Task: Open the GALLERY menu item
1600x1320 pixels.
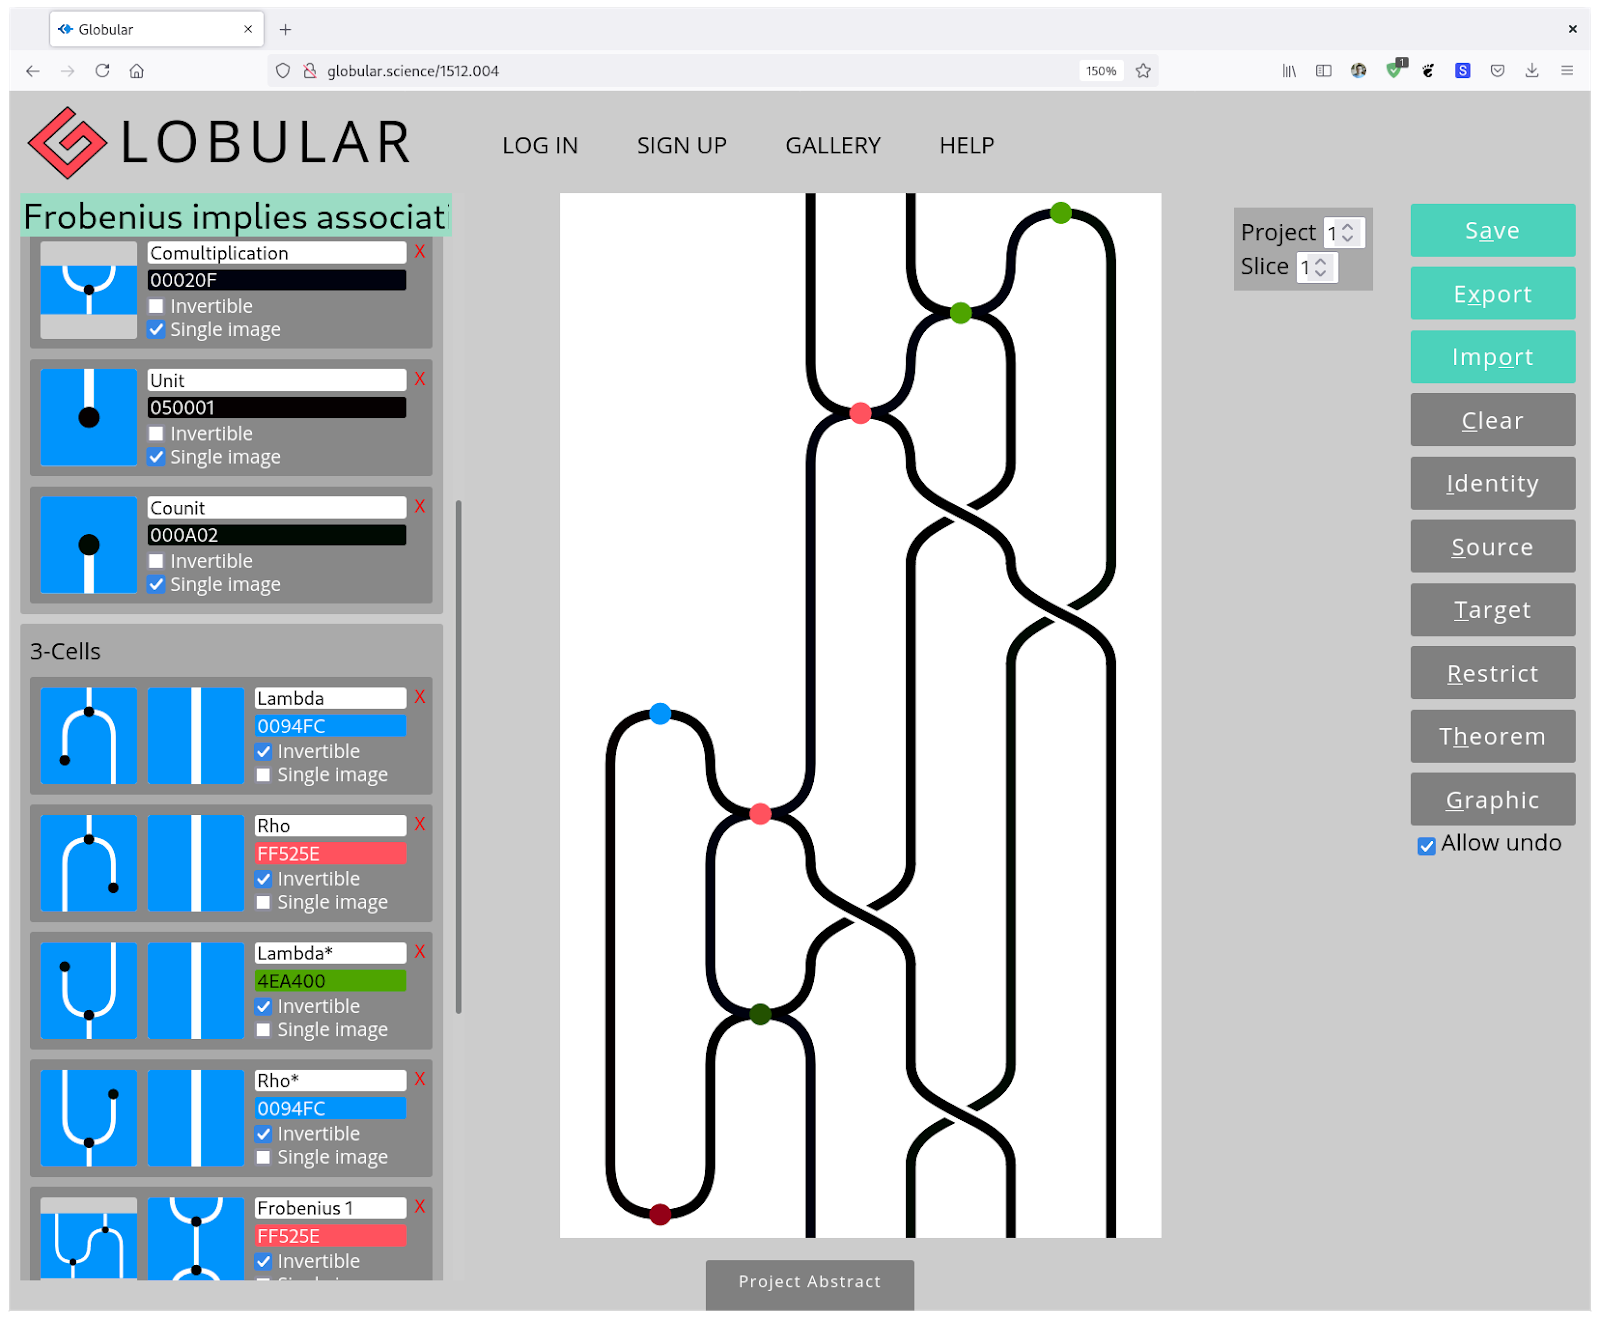Action: pyautogui.click(x=832, y=146)
